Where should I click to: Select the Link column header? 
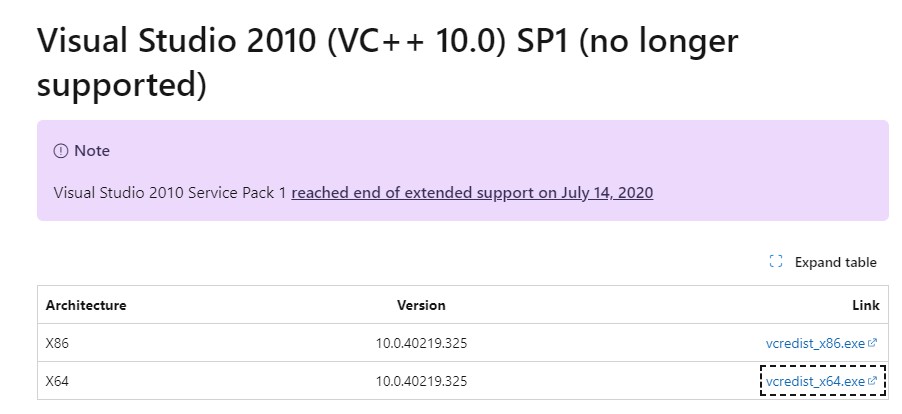tap(866, 305)
